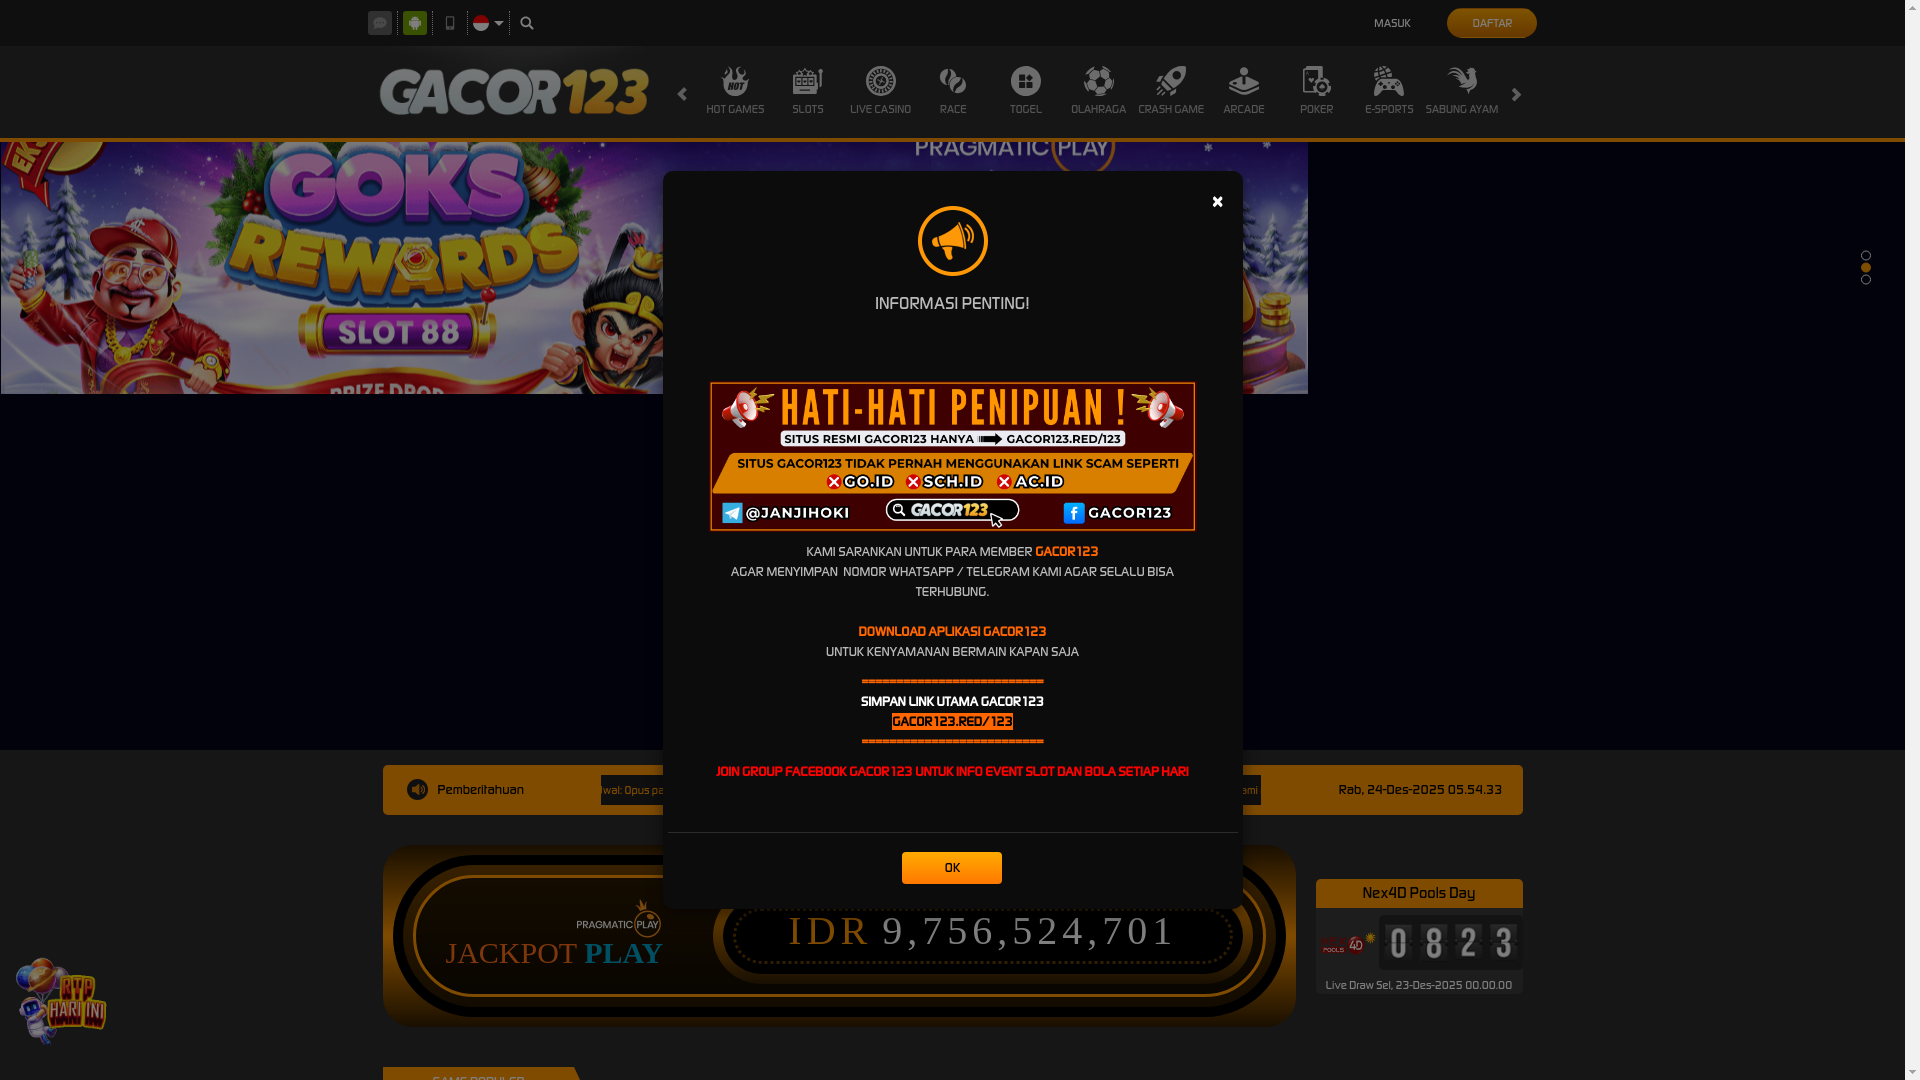Click the Nex4D pools logo
Image resolution: width=1920 pixels, height=1080 pixels.
(x=1347, y=944)
